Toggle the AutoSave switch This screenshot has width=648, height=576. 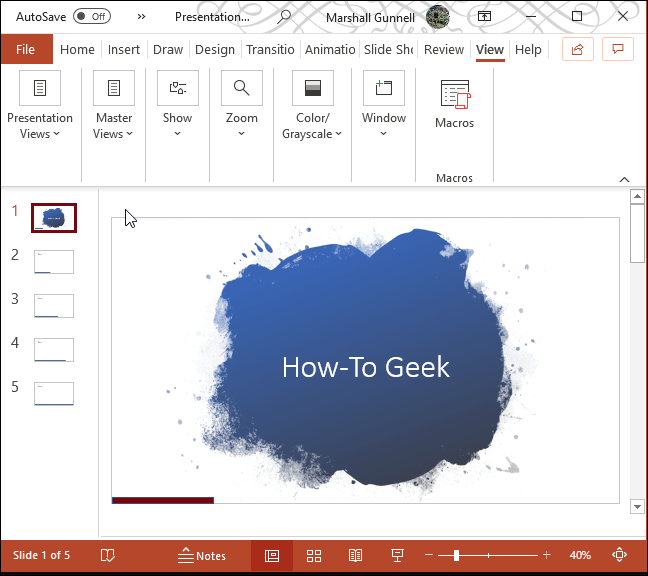tap(92, 16)
